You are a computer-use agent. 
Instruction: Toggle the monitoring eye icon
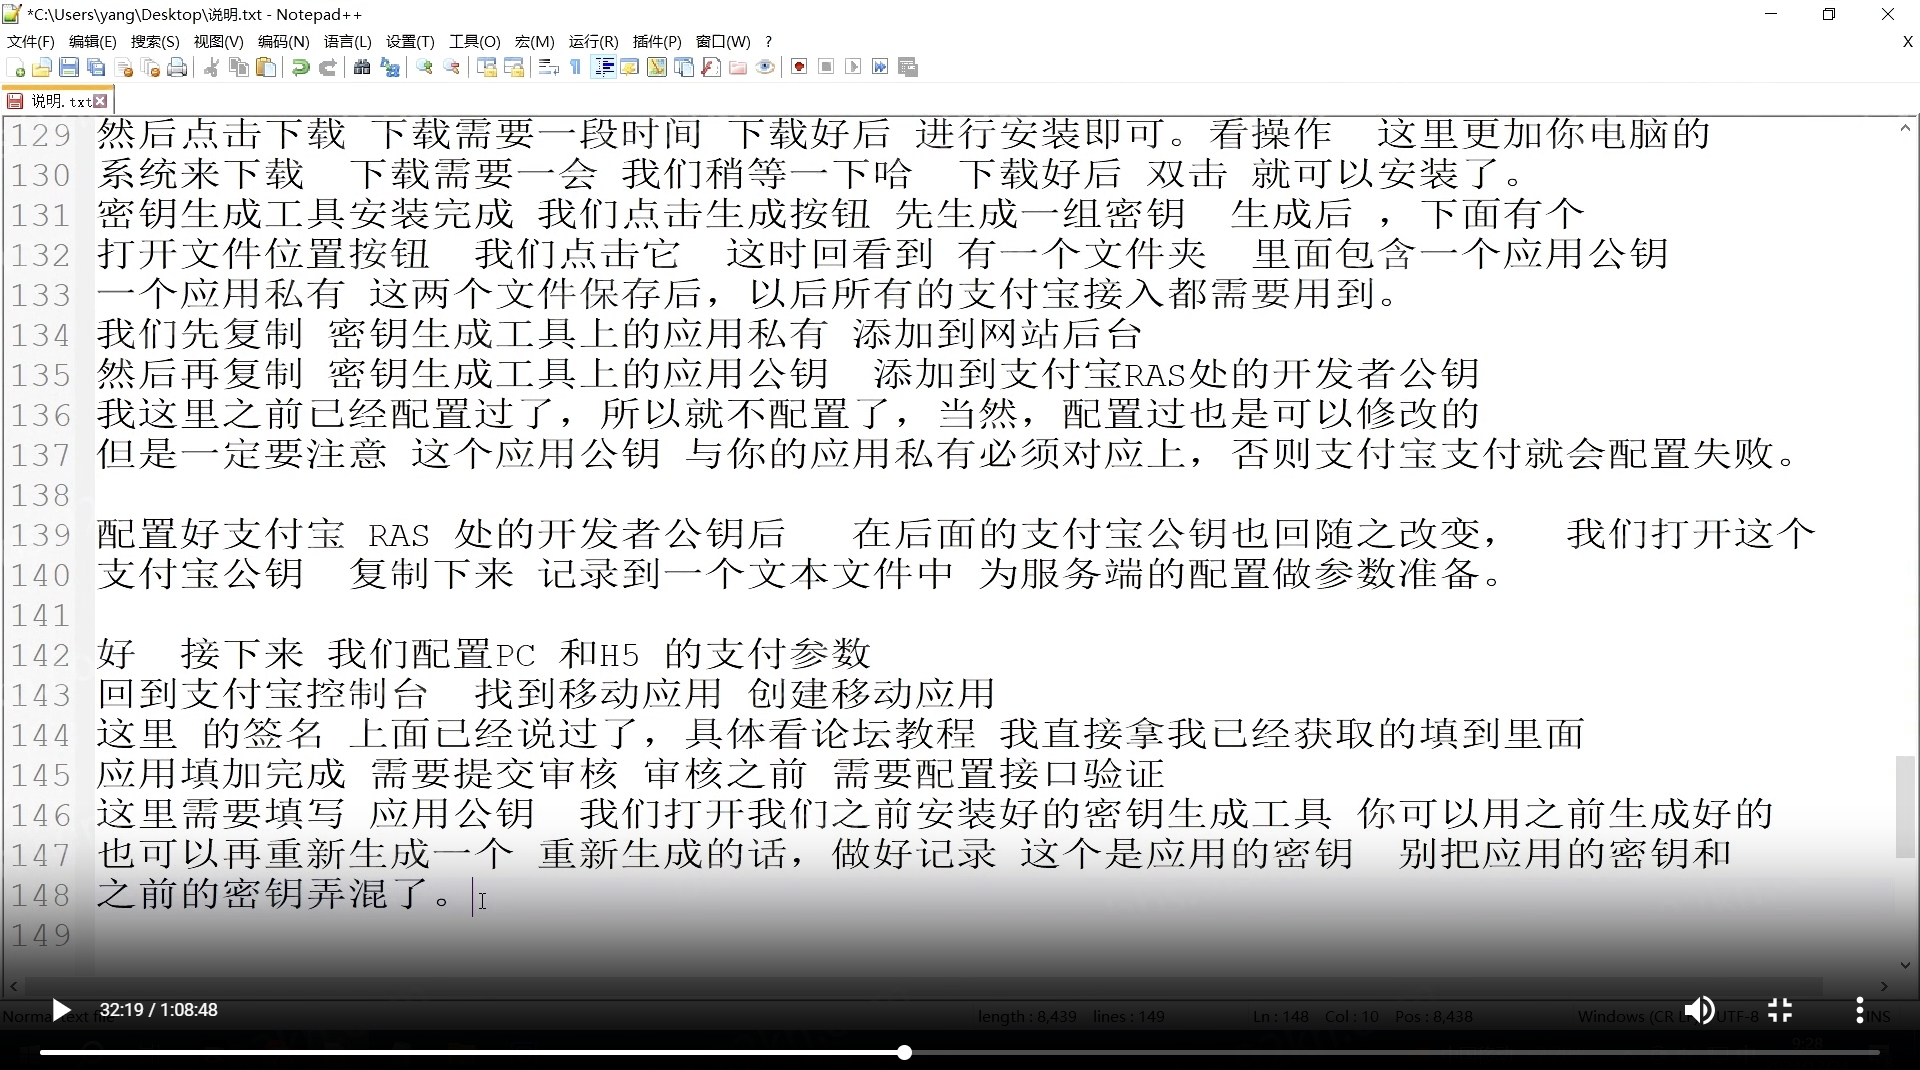point(765,67)
